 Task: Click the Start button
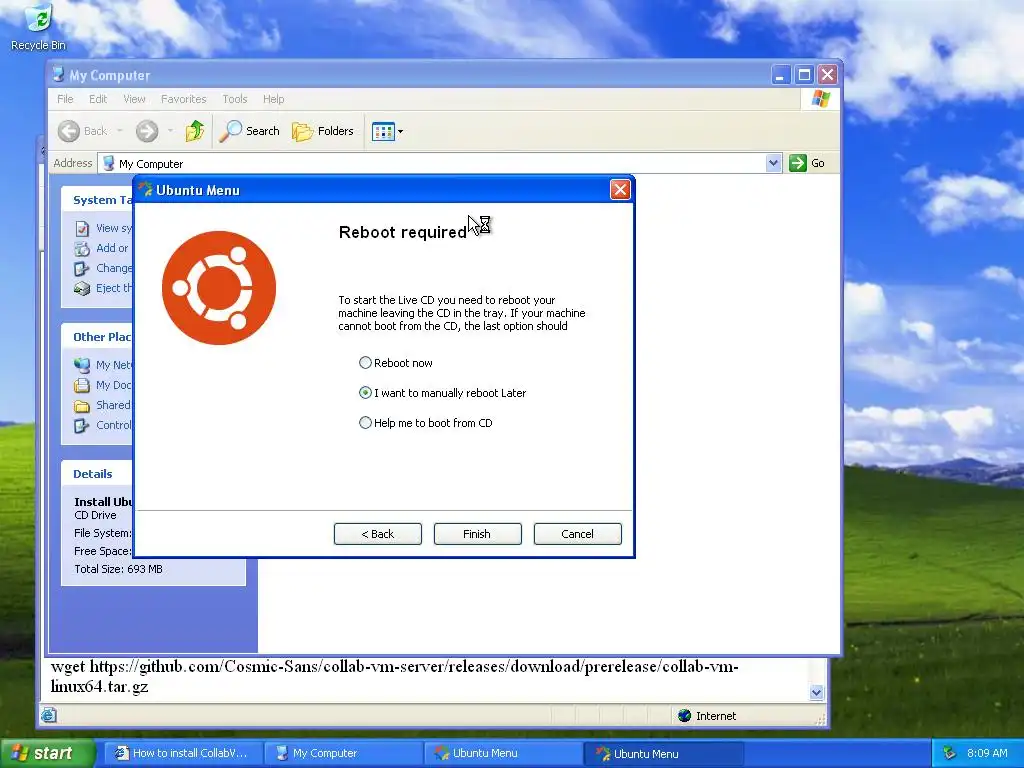(x=47, y=753)
